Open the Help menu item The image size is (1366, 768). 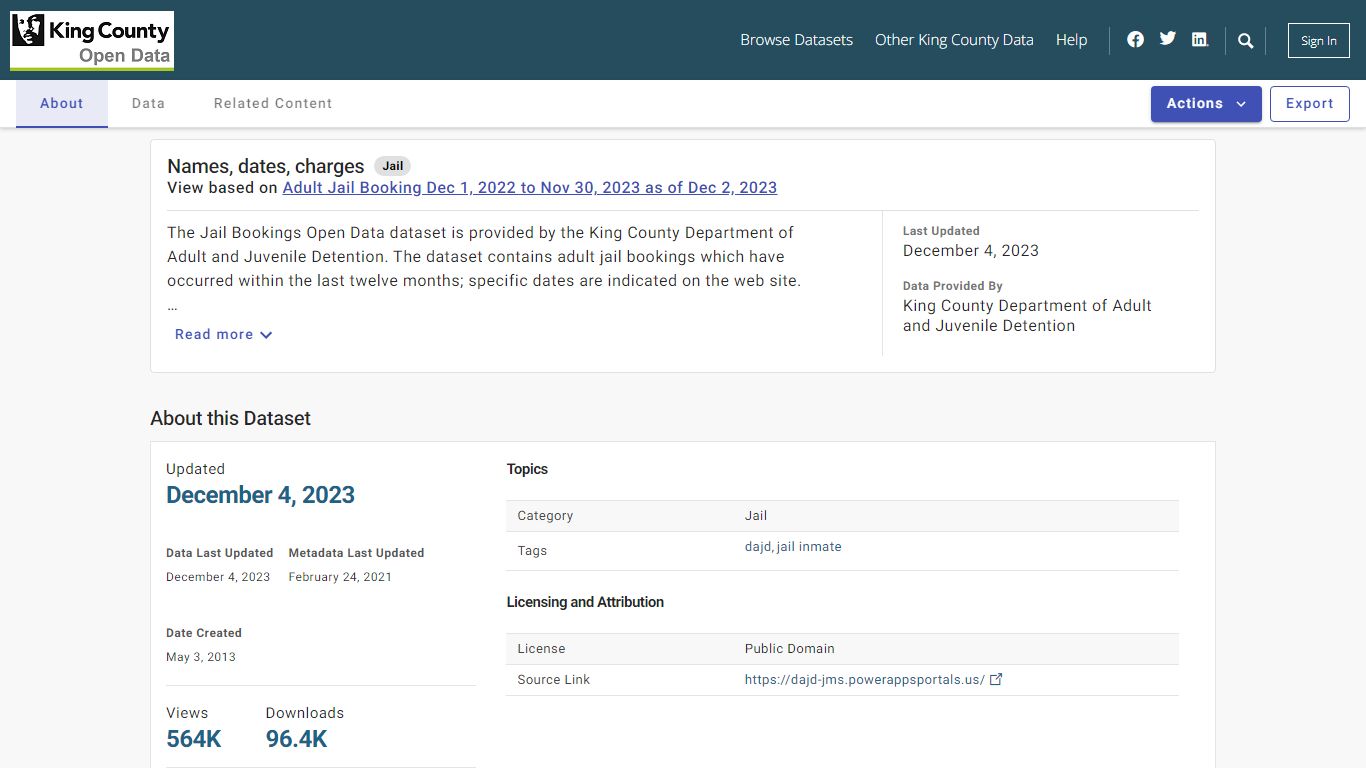[1071, 40]
